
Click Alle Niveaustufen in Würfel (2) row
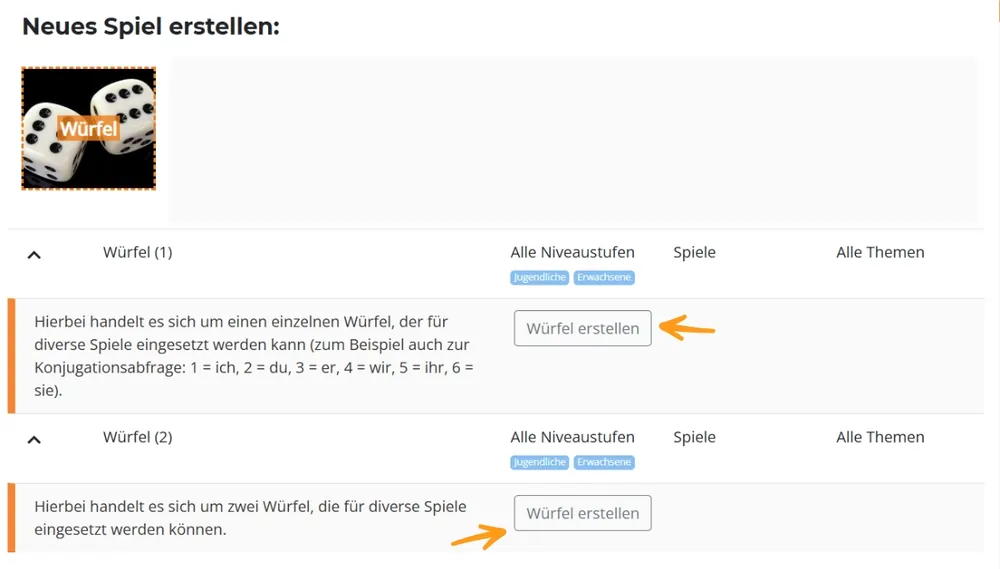[572, 437]
